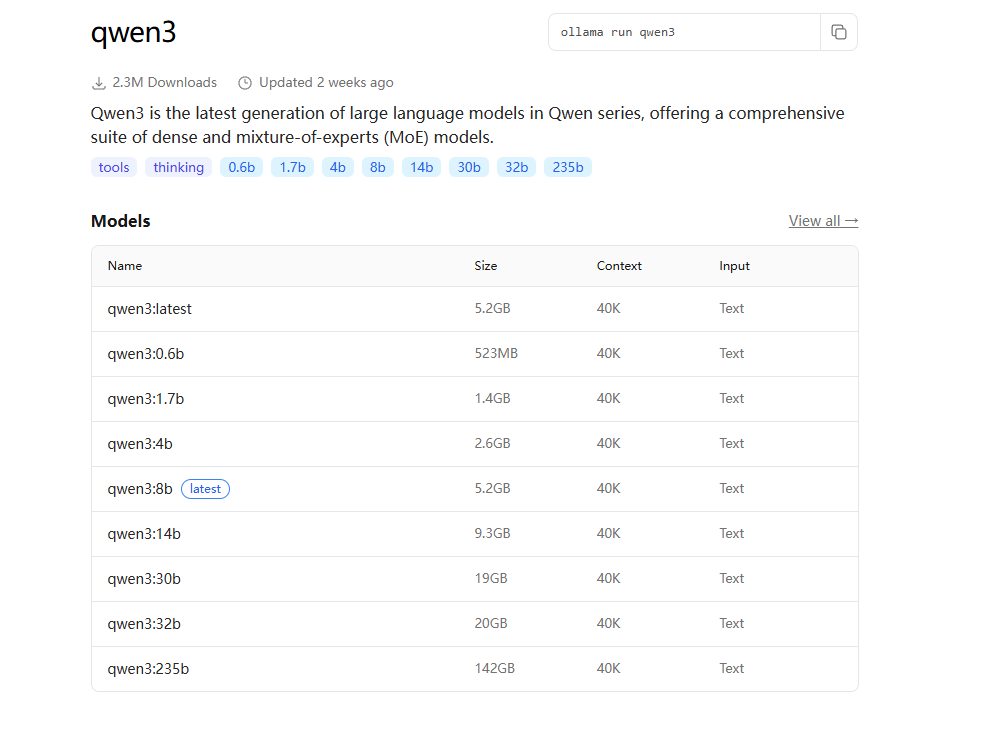Click the Size column header
The width and height of the screenshot is (1006, 736).
pyautogui.click(x=486, y=266)
